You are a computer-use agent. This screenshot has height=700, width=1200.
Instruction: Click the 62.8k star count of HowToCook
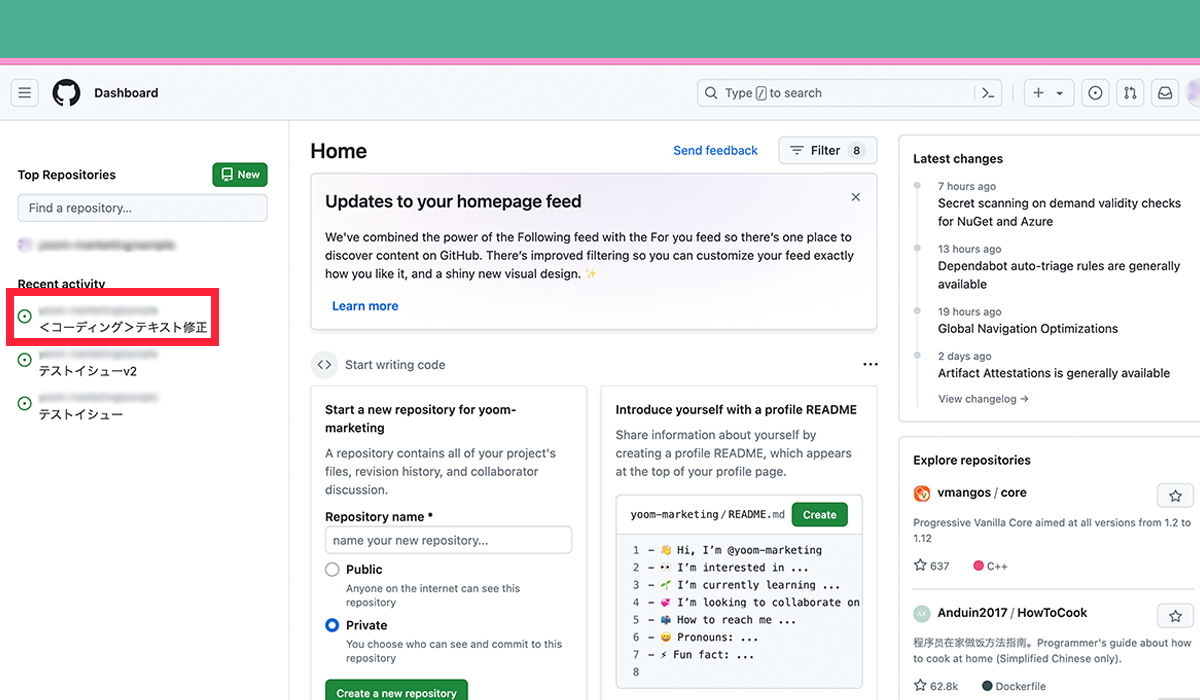coord(936,686)
